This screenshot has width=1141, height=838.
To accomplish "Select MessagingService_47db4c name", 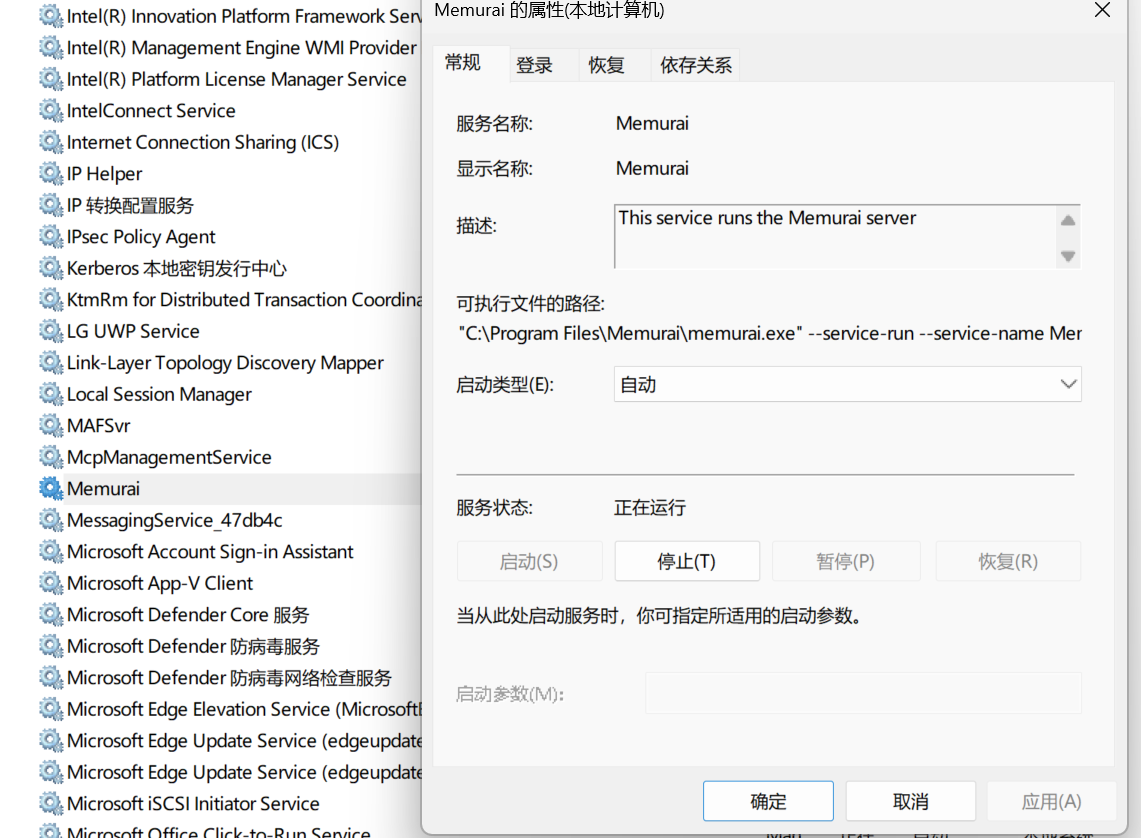I will (175, 520).
